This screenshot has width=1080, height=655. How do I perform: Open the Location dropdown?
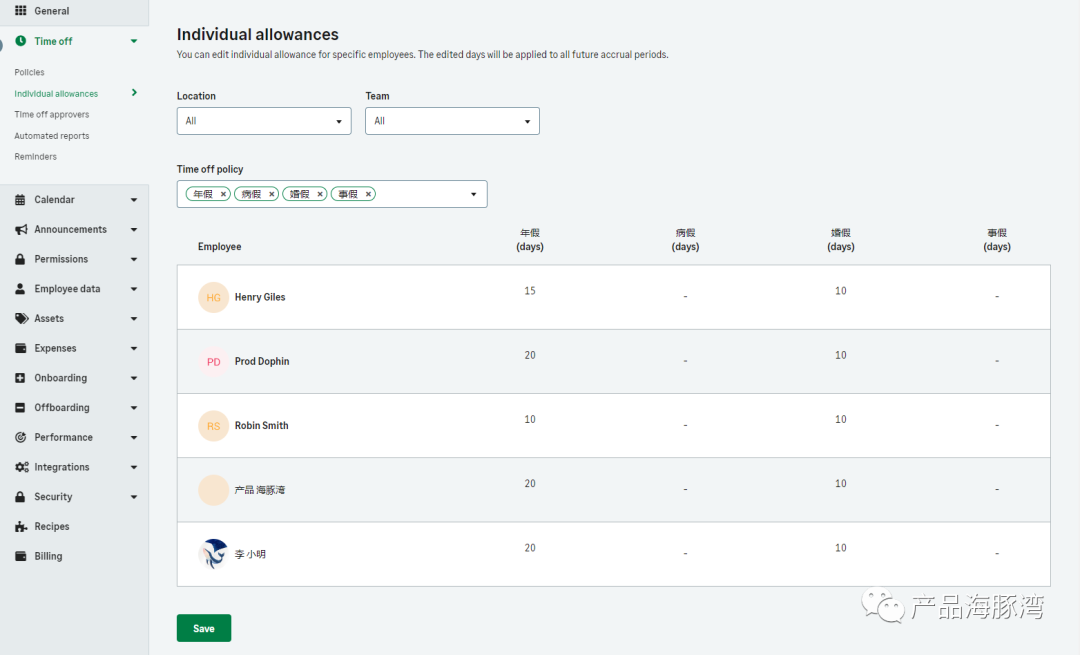[264, 121]
